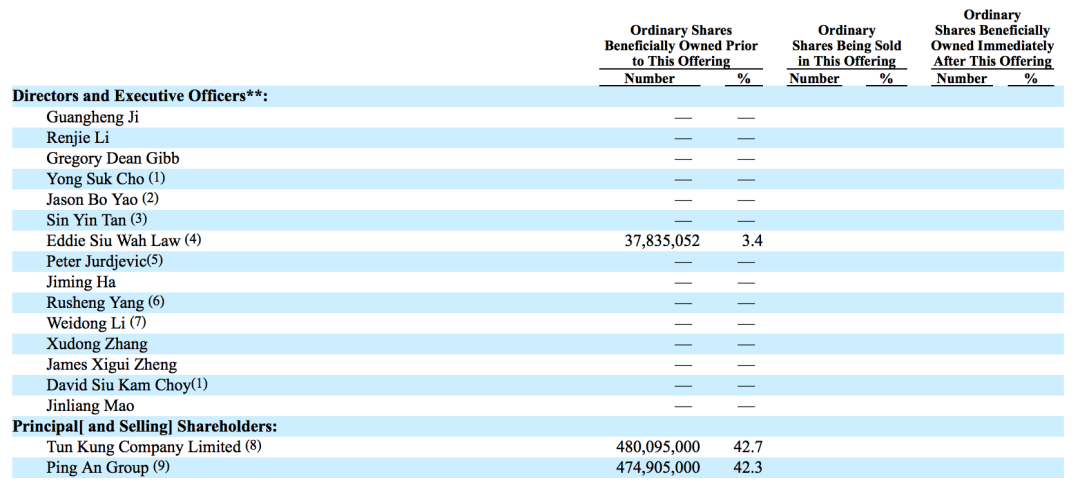The width and height of the screenshot is (1080, 487).
Task: Click on Jinliang Mao
Action: point(90,406)
